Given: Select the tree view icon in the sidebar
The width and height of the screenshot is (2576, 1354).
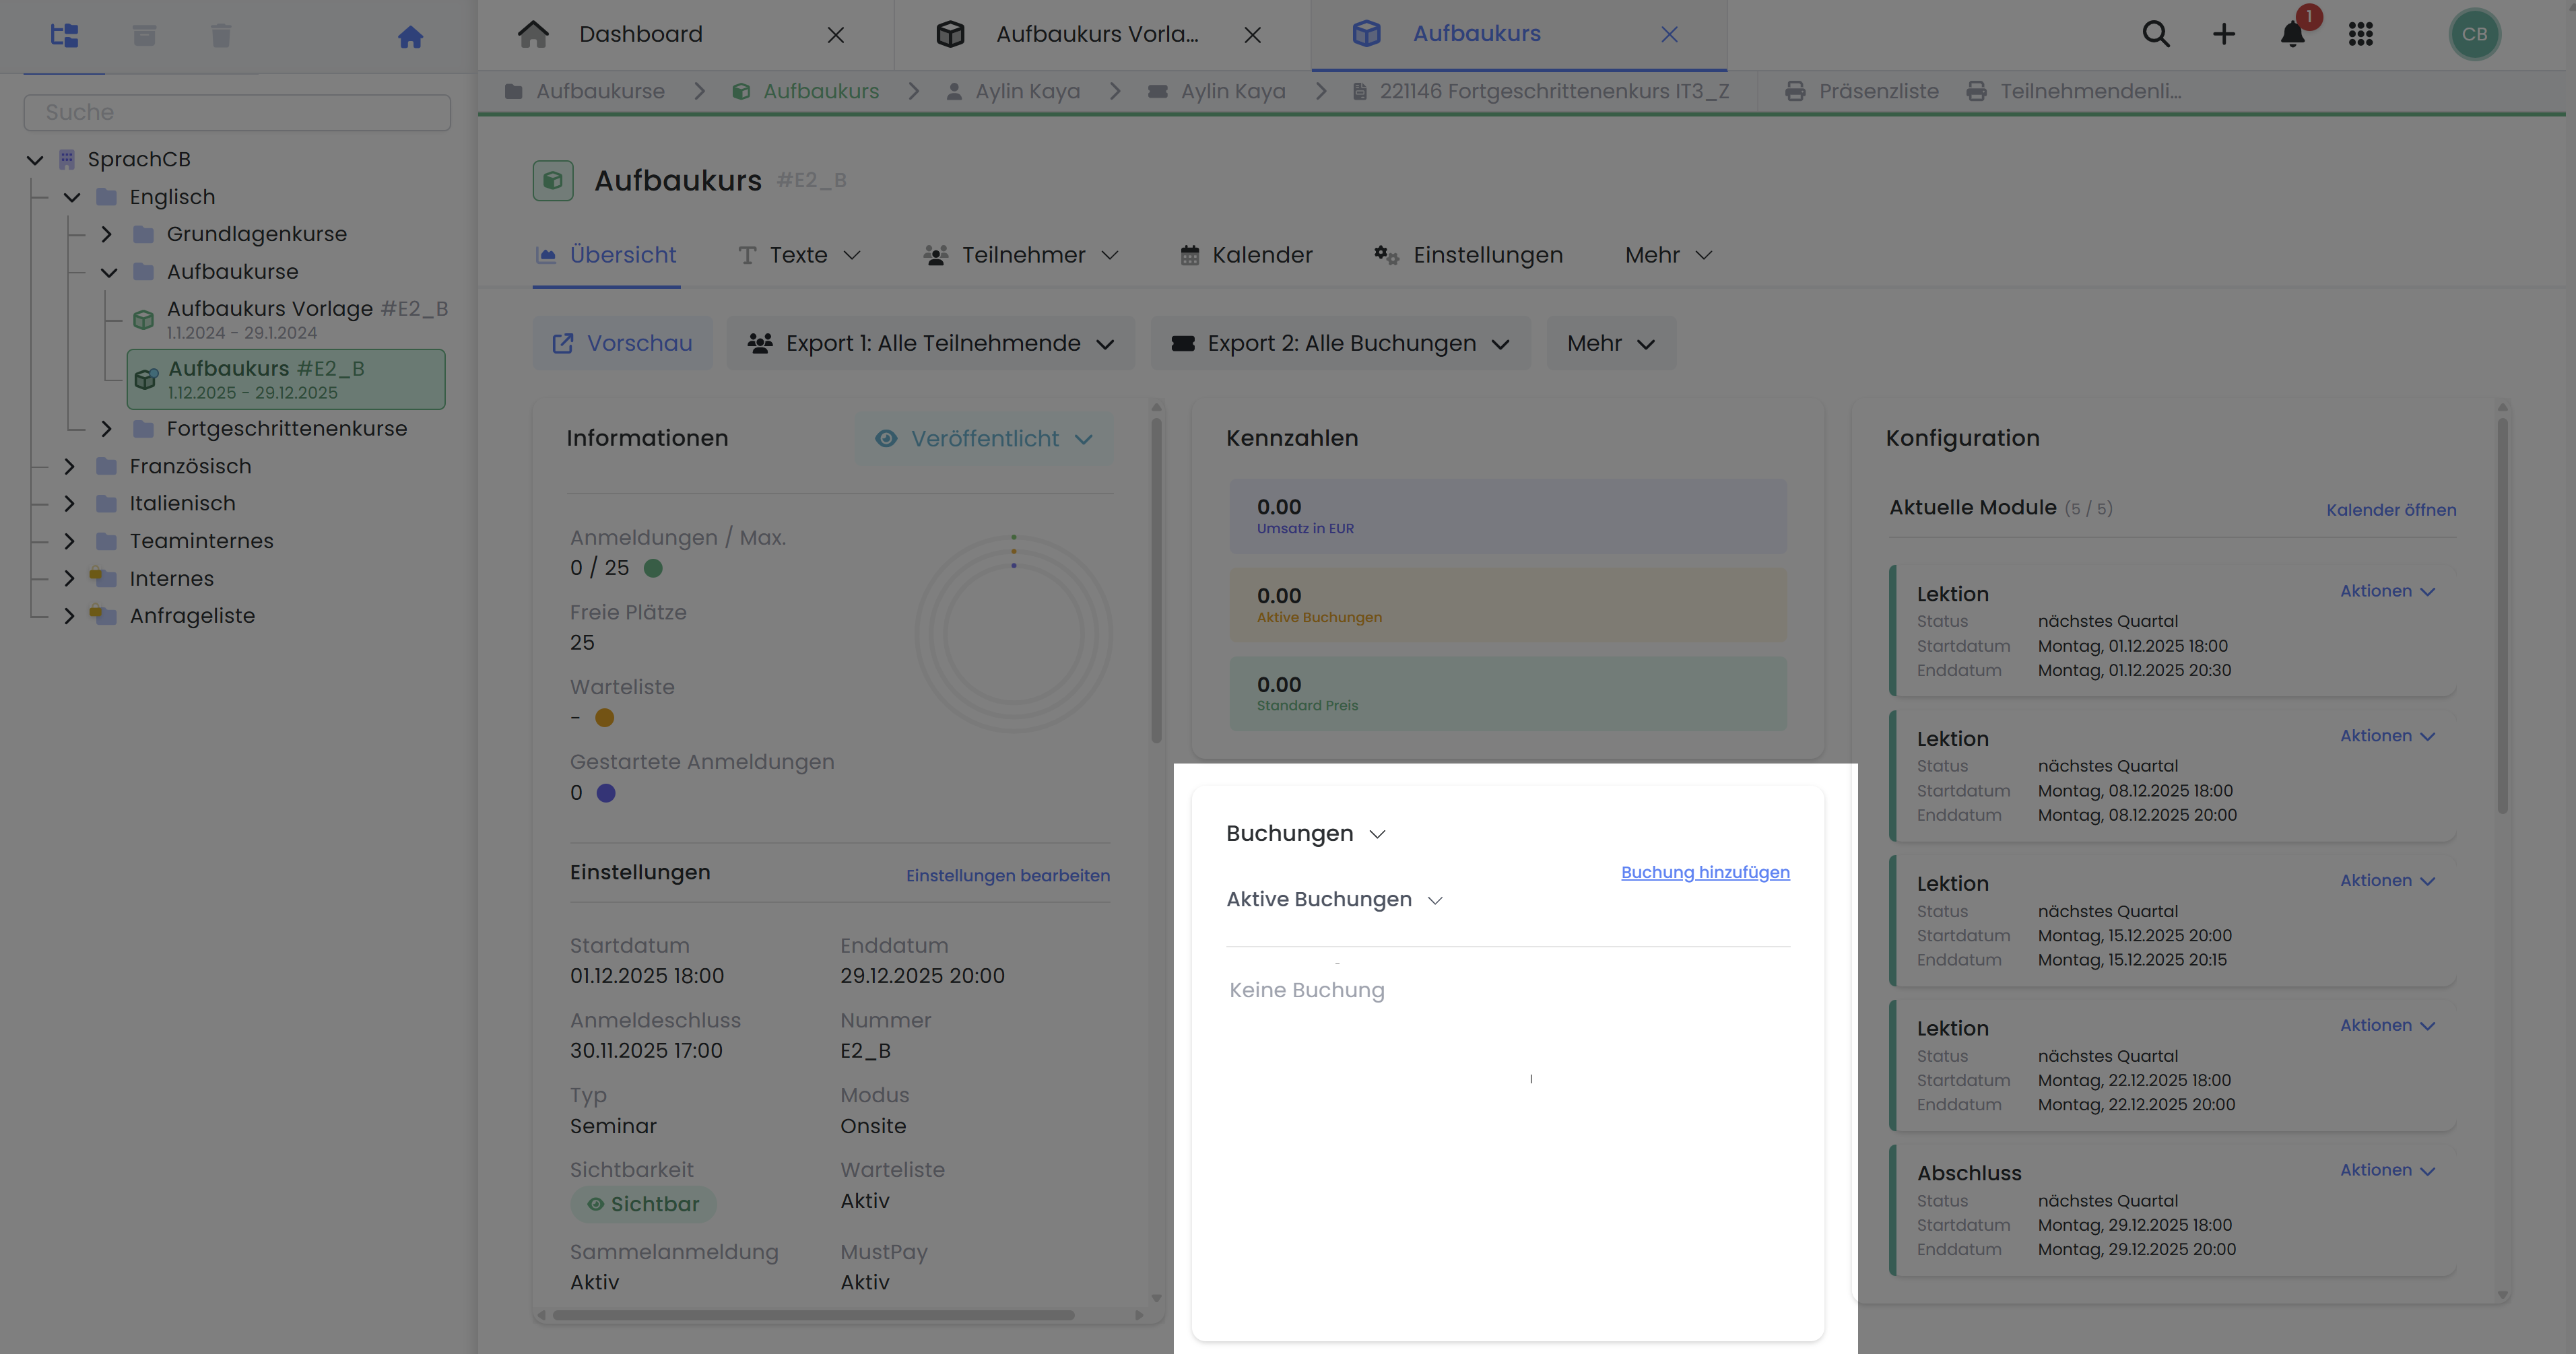Looking at the screenshot, I should [x=64, y=35].
